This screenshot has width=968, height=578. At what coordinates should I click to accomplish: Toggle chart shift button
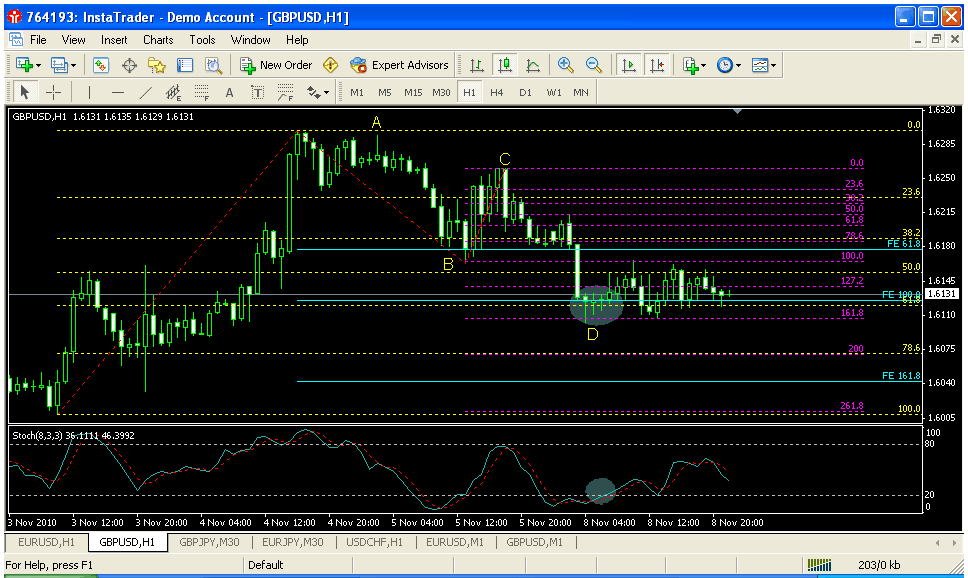(x=656, y=65)
